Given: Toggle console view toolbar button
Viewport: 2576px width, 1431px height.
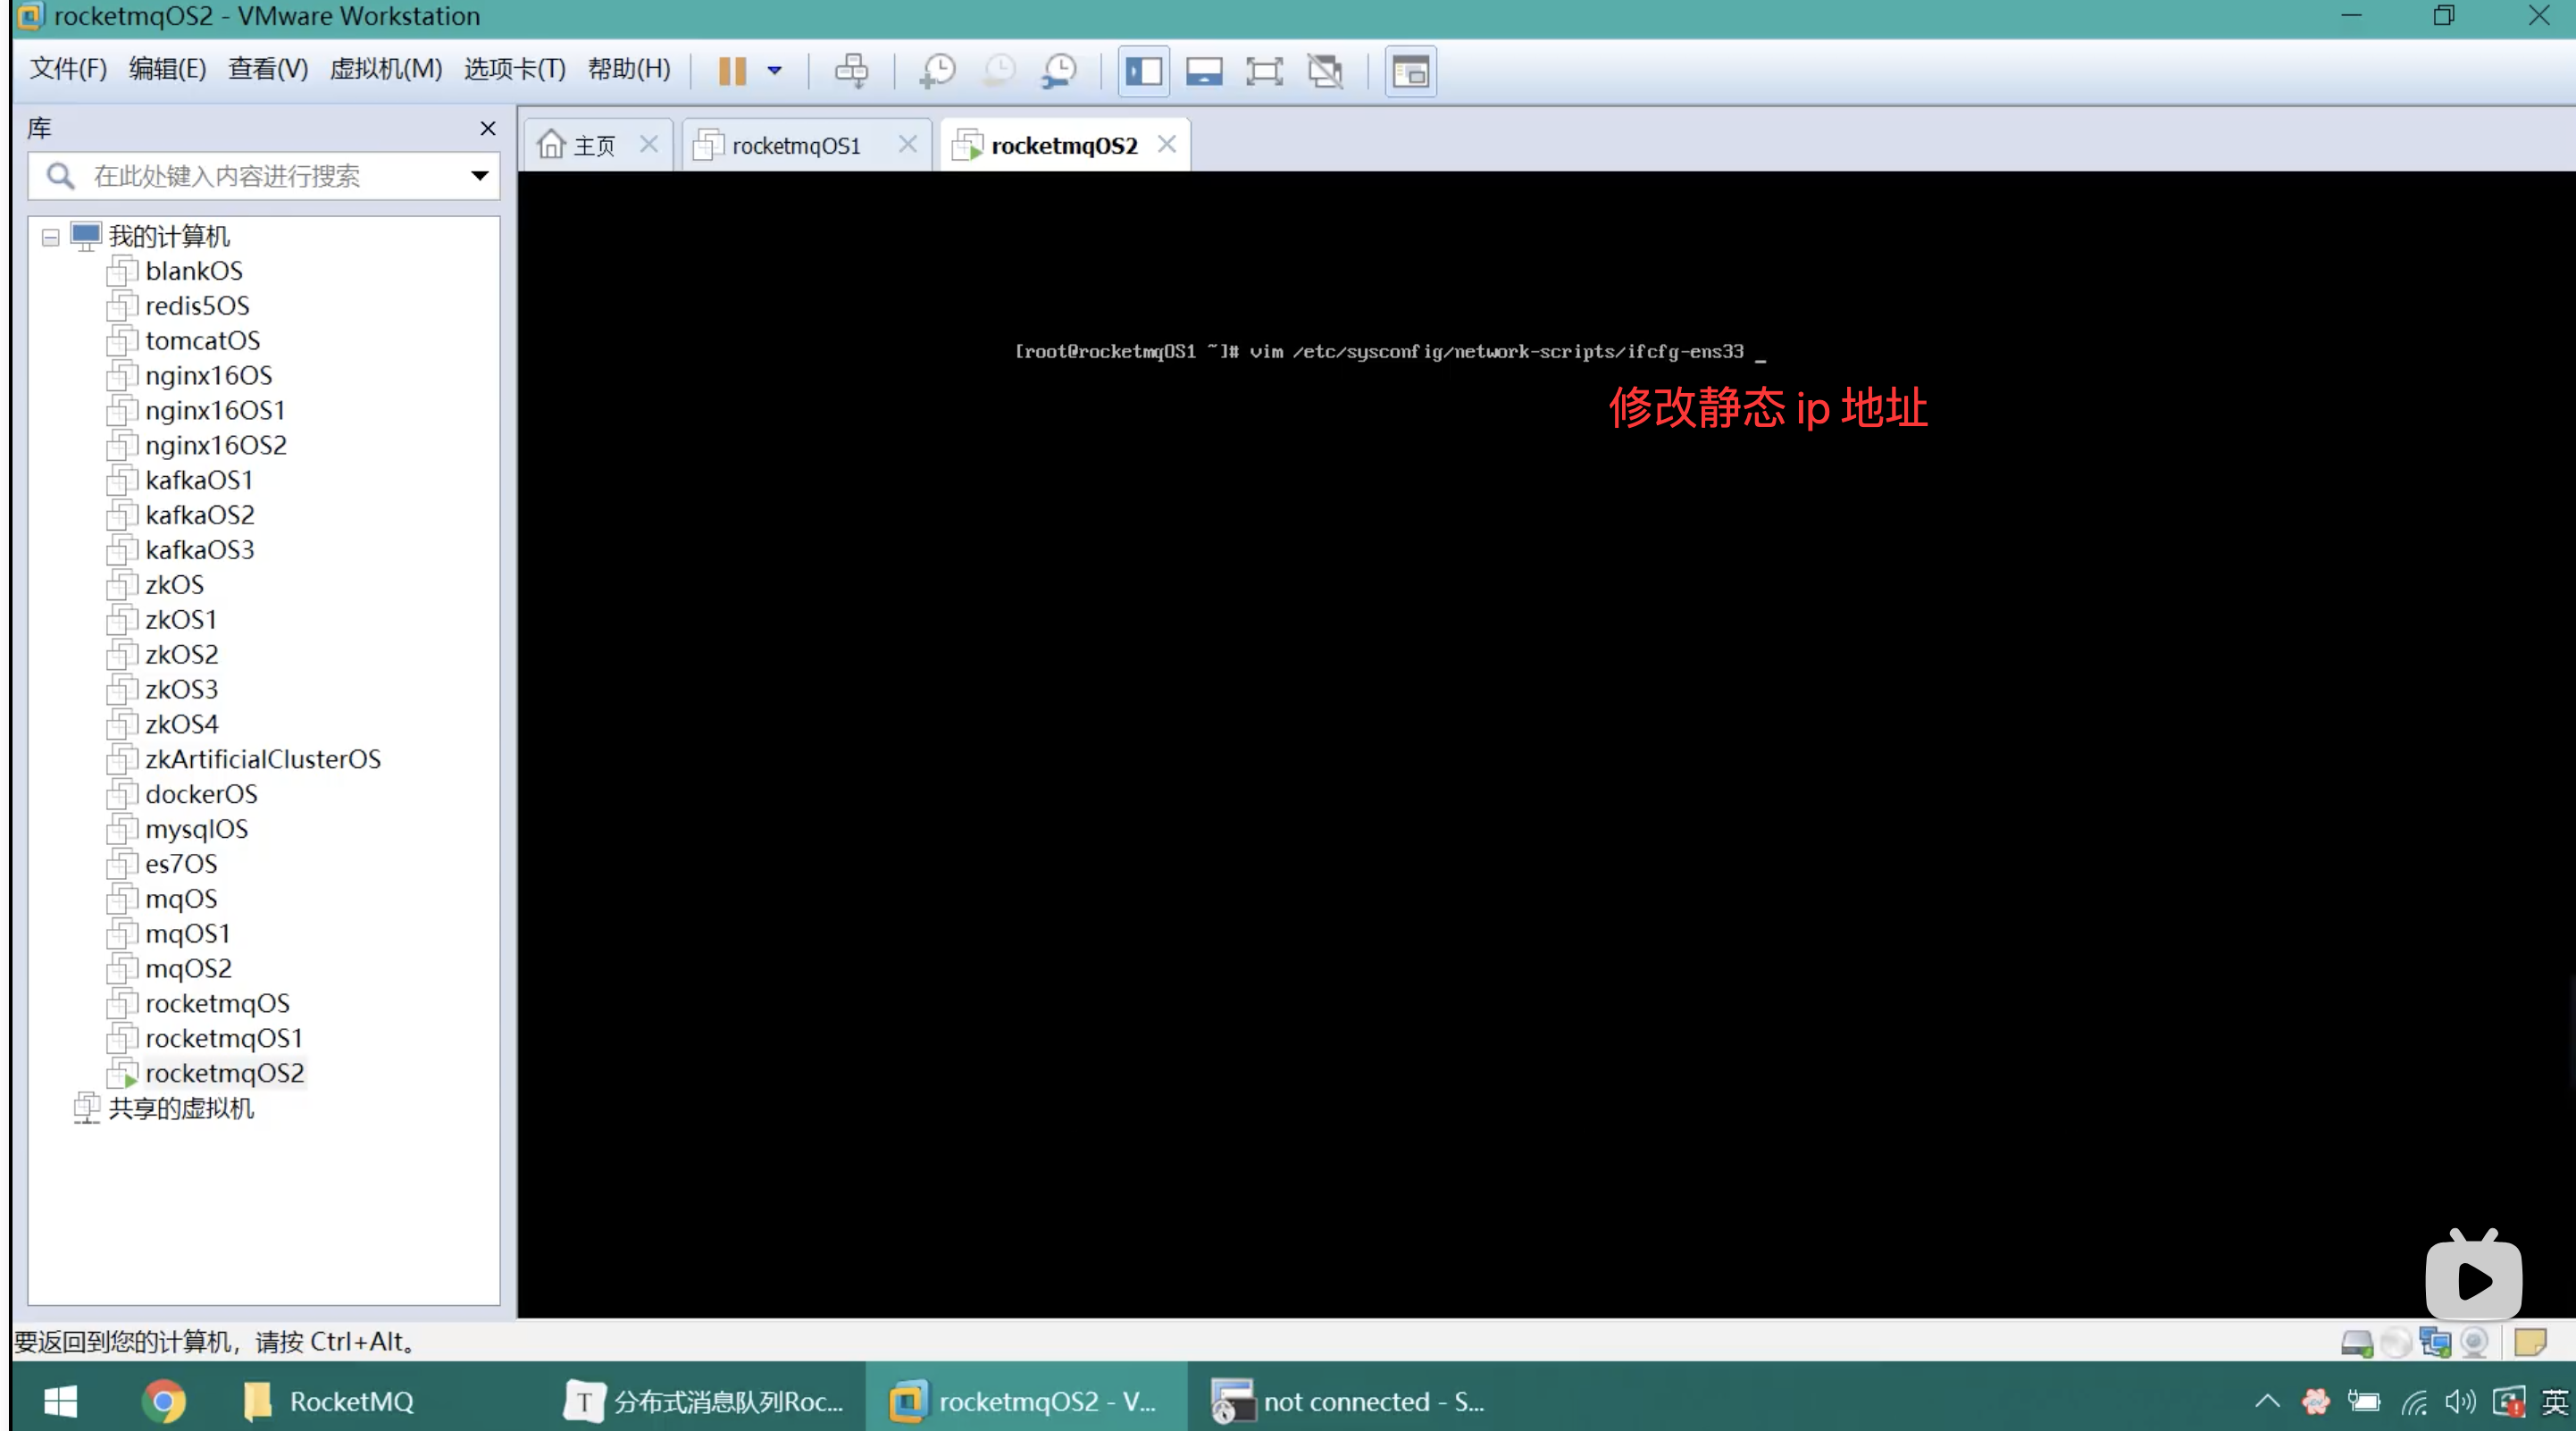Looking at the screenshot, I should click(x=1410, y=71).
